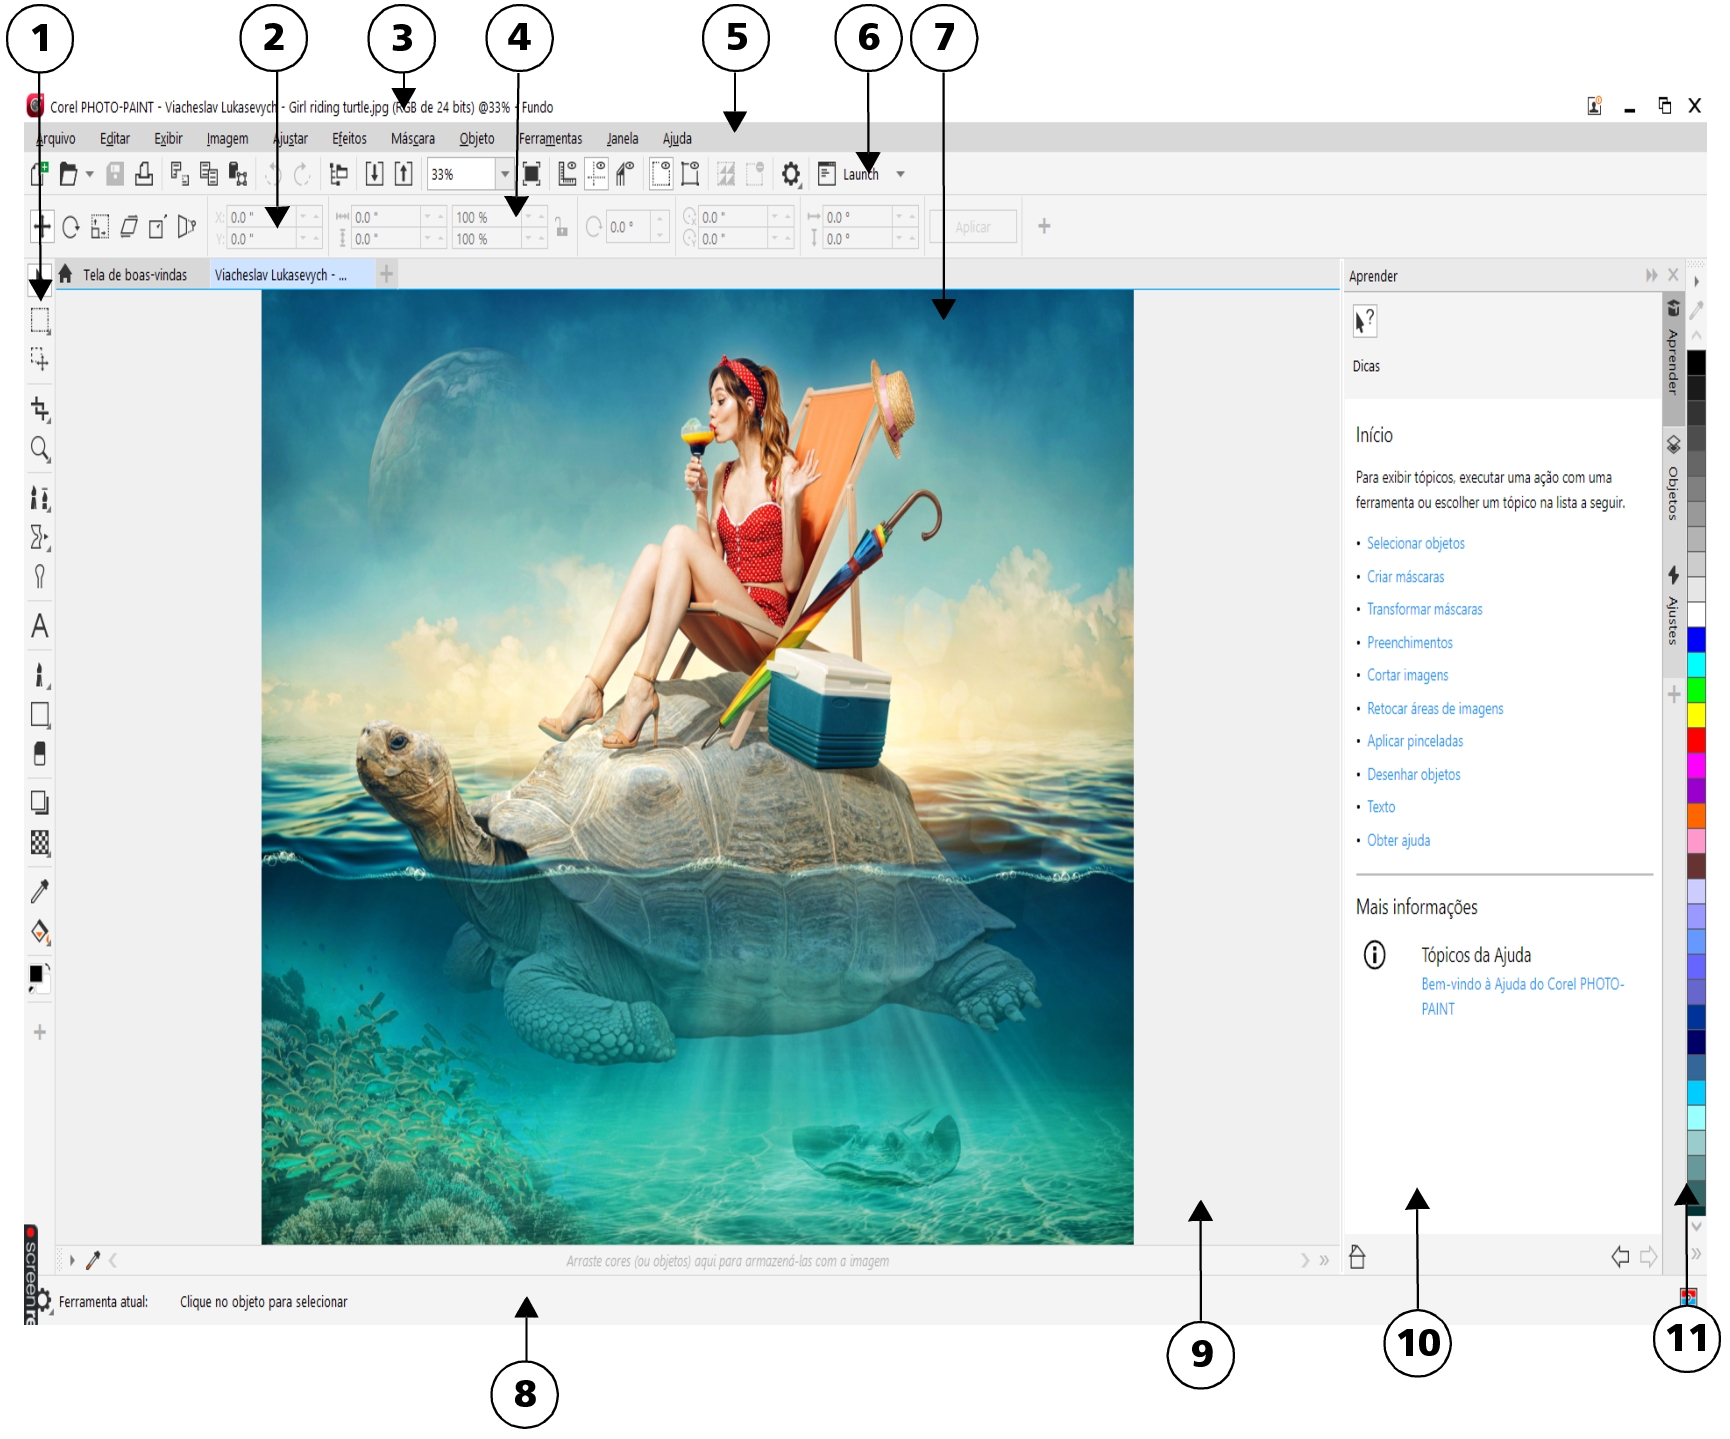Viewport: 1730px width, 1439px height.
Task: Open the 33% zoom level dropdown
Action: (x=505, y=175)
